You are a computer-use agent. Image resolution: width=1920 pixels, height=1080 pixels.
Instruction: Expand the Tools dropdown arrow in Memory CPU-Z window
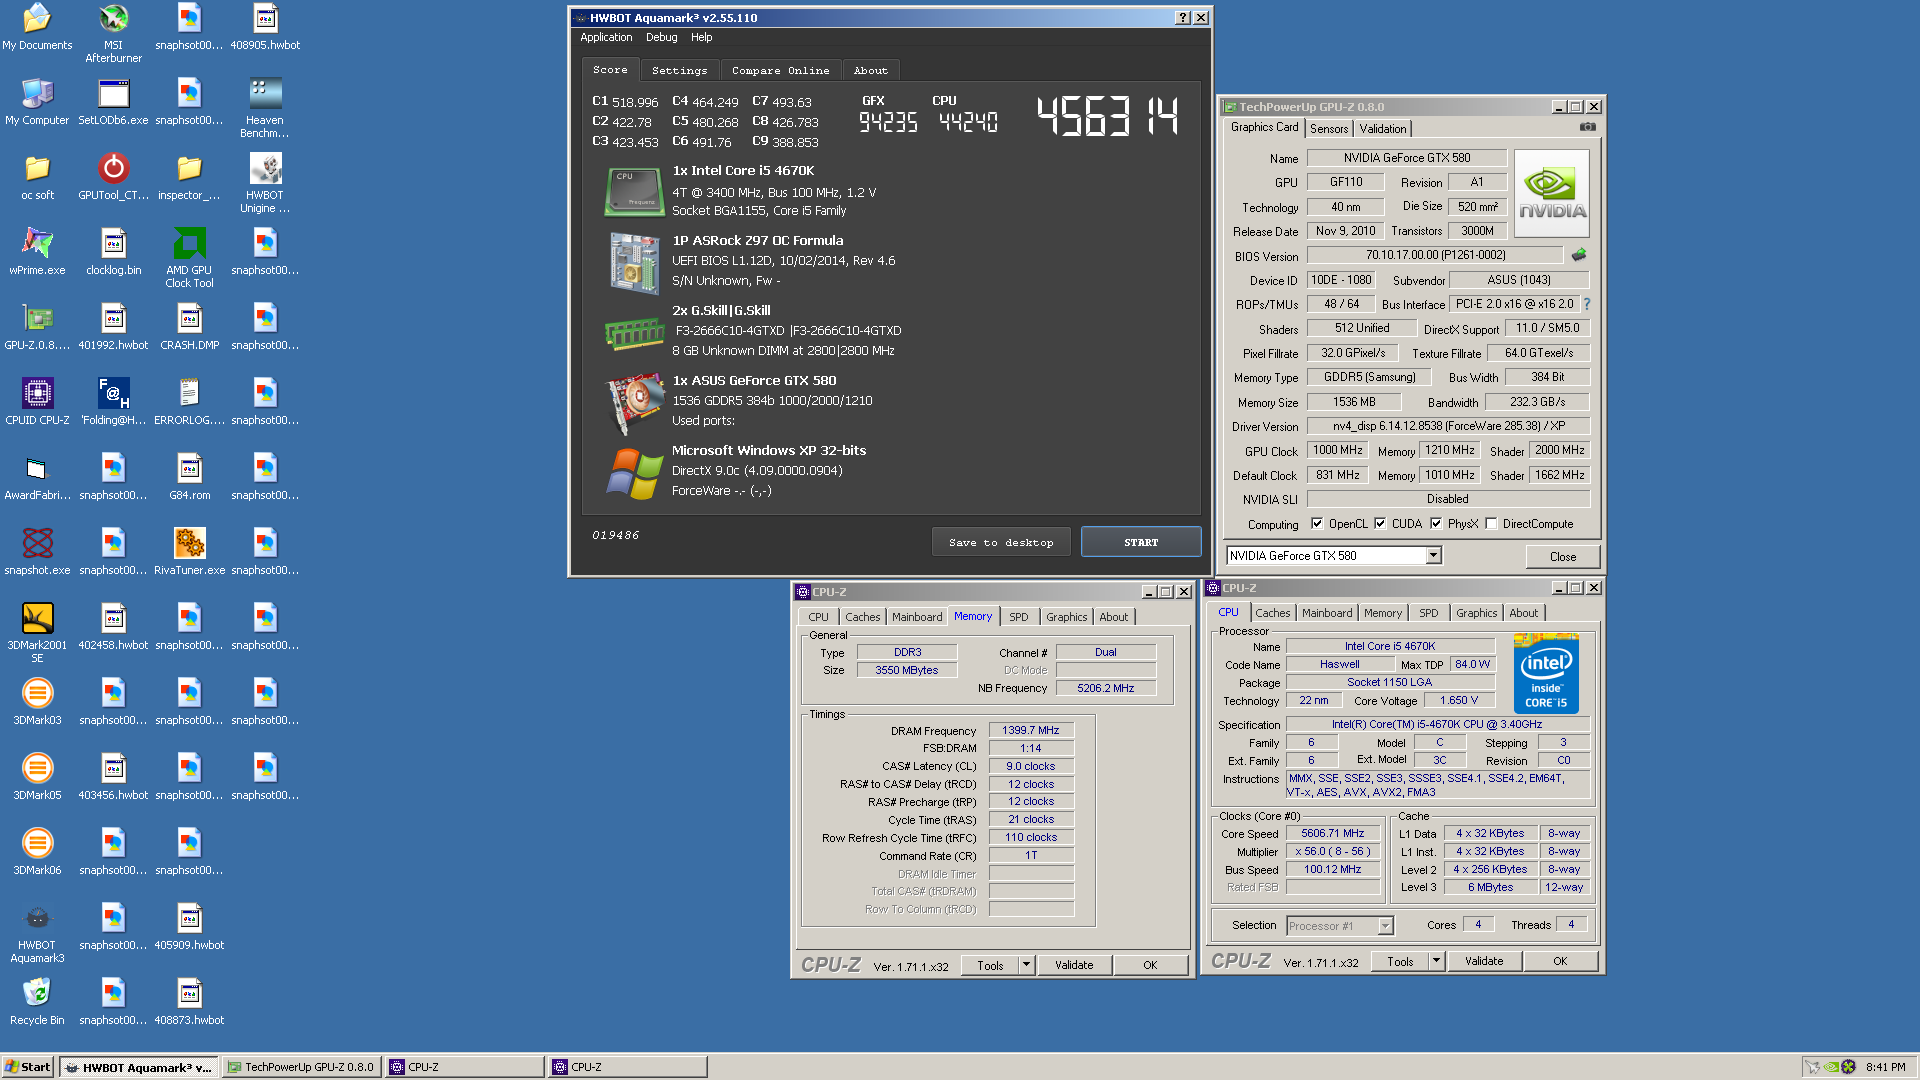[1025, 965]
